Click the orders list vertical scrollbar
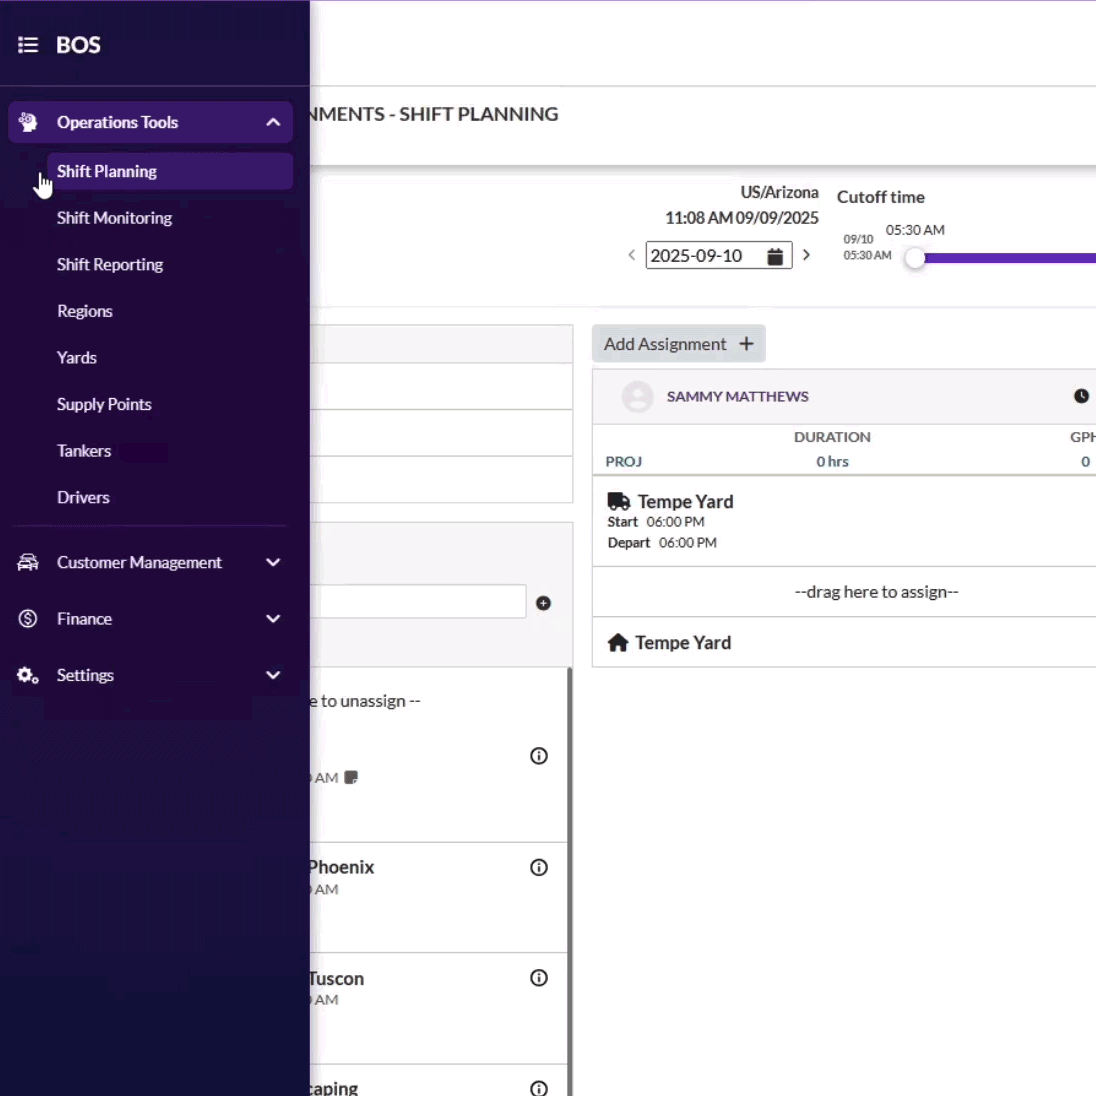The height and width of the screenshot is (1096, 1096). pos(570,881)
